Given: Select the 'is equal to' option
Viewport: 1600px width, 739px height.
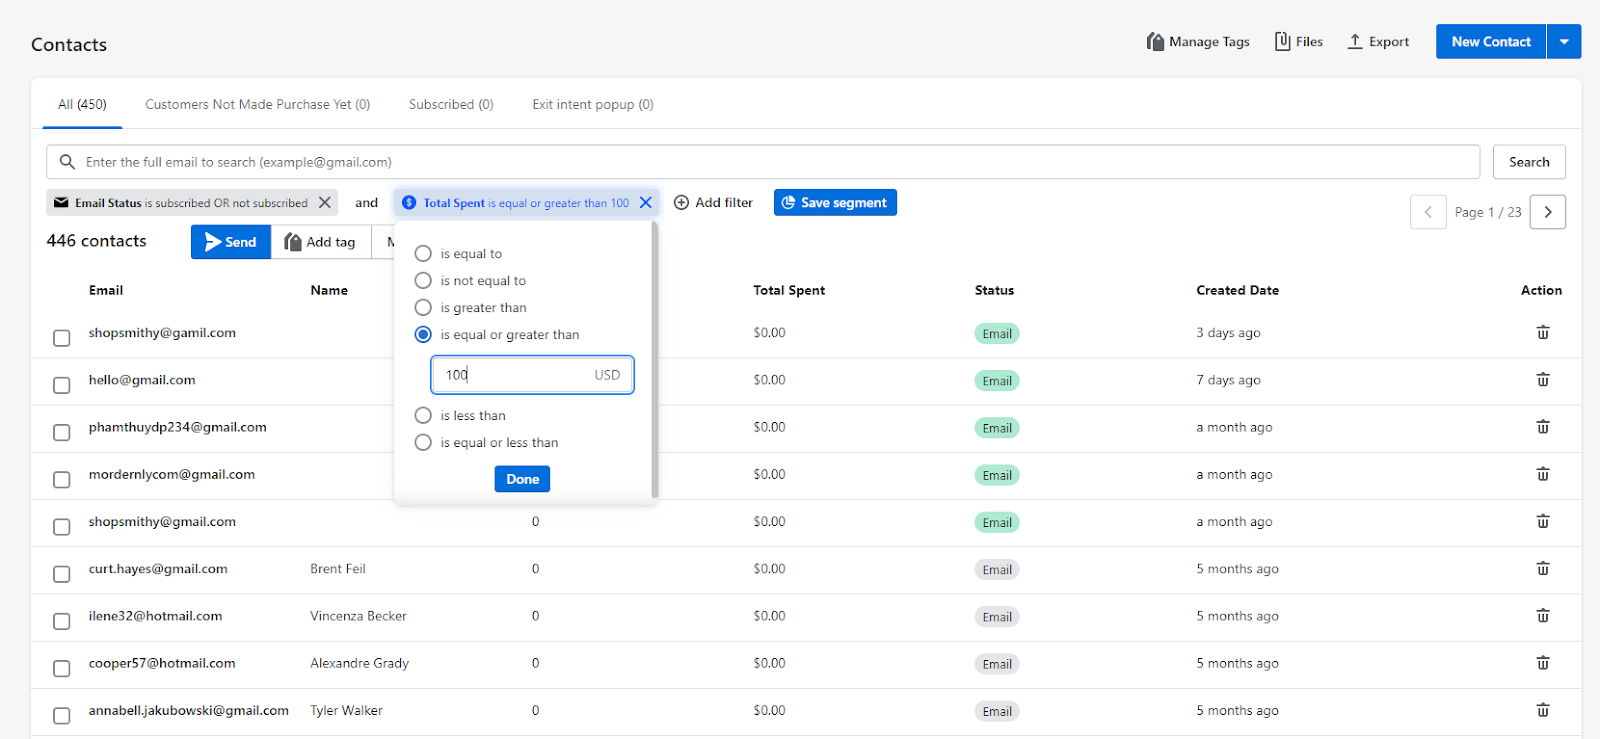Looking at the screenshot, I should (423, 254).
